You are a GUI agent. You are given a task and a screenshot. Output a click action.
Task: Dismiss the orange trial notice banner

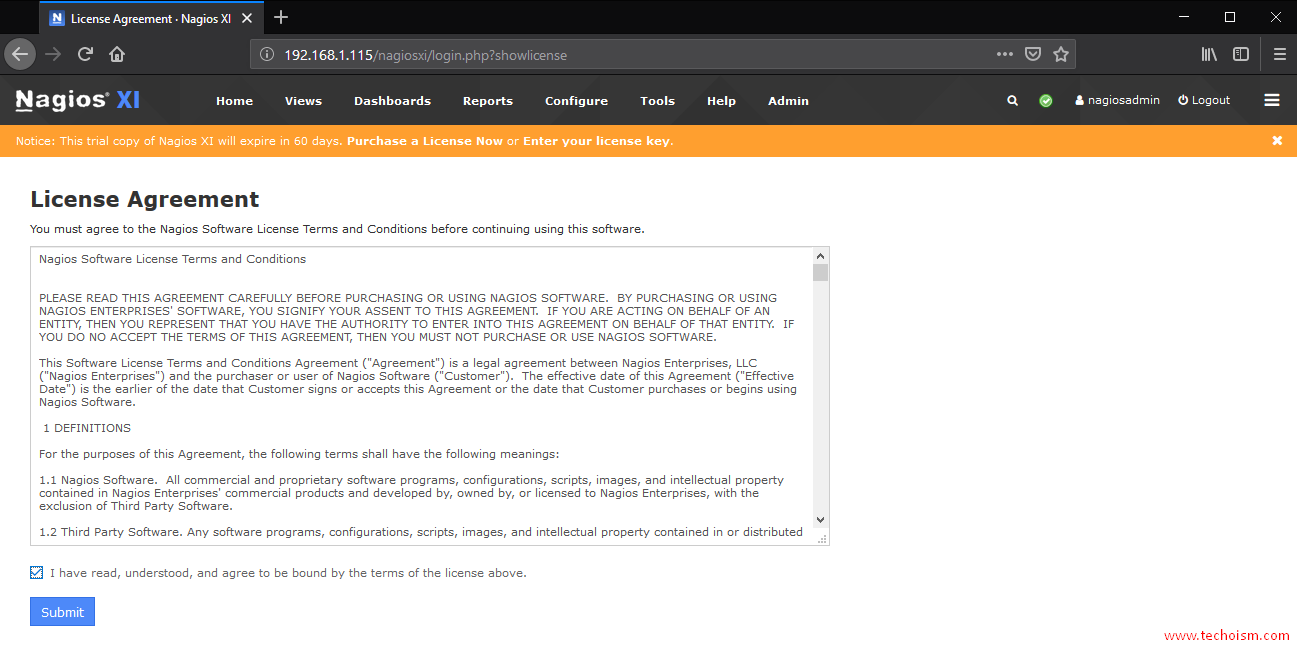point(1277,141)
